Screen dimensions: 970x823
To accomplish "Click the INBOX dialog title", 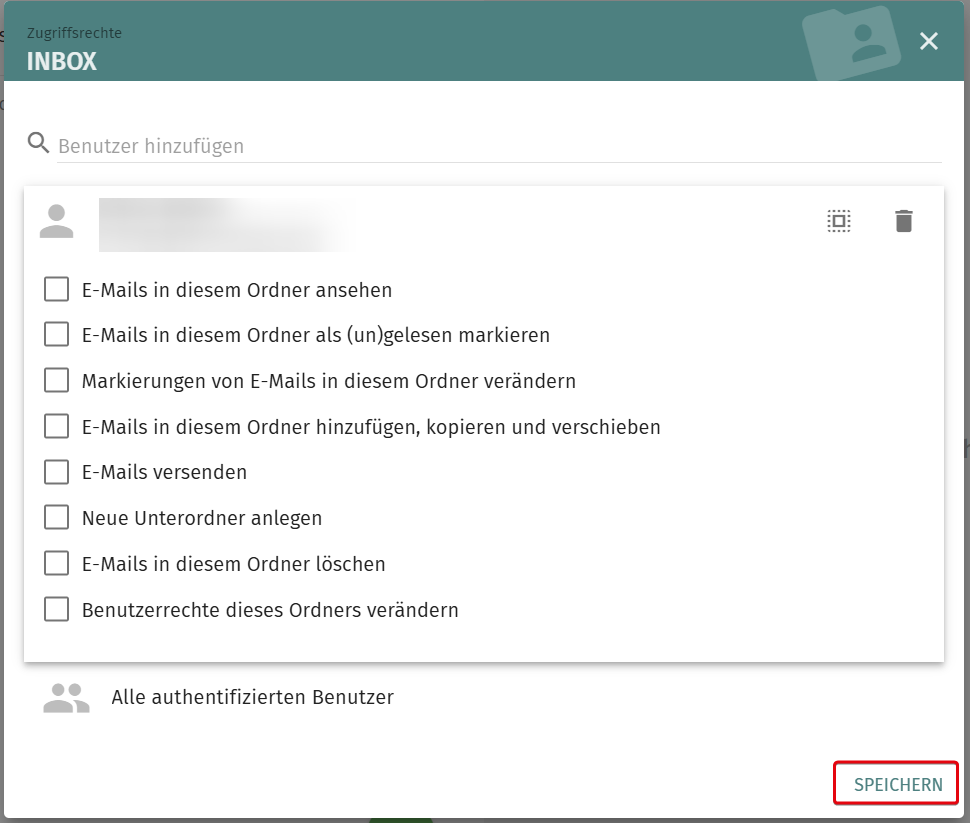I will point(62,61).
